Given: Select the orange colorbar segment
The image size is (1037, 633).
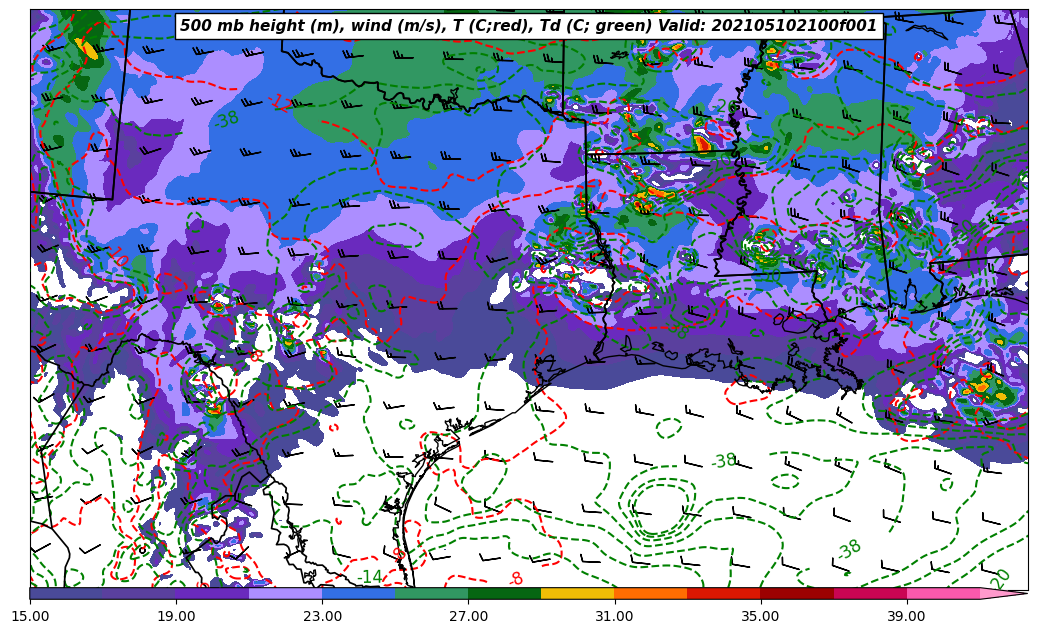Looking at the screenshot, I should pos(650,593).
